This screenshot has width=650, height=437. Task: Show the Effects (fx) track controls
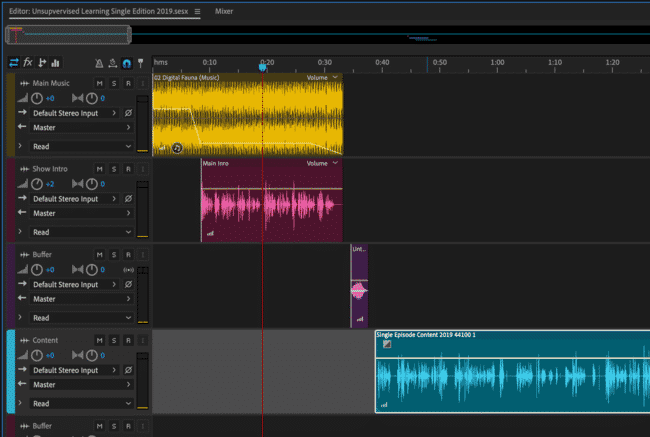click(28, 63)
